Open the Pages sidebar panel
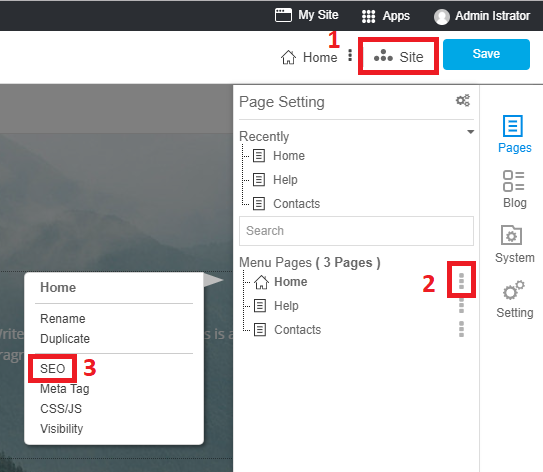Viewport: 543px width, 472px height. click(514, 134)
